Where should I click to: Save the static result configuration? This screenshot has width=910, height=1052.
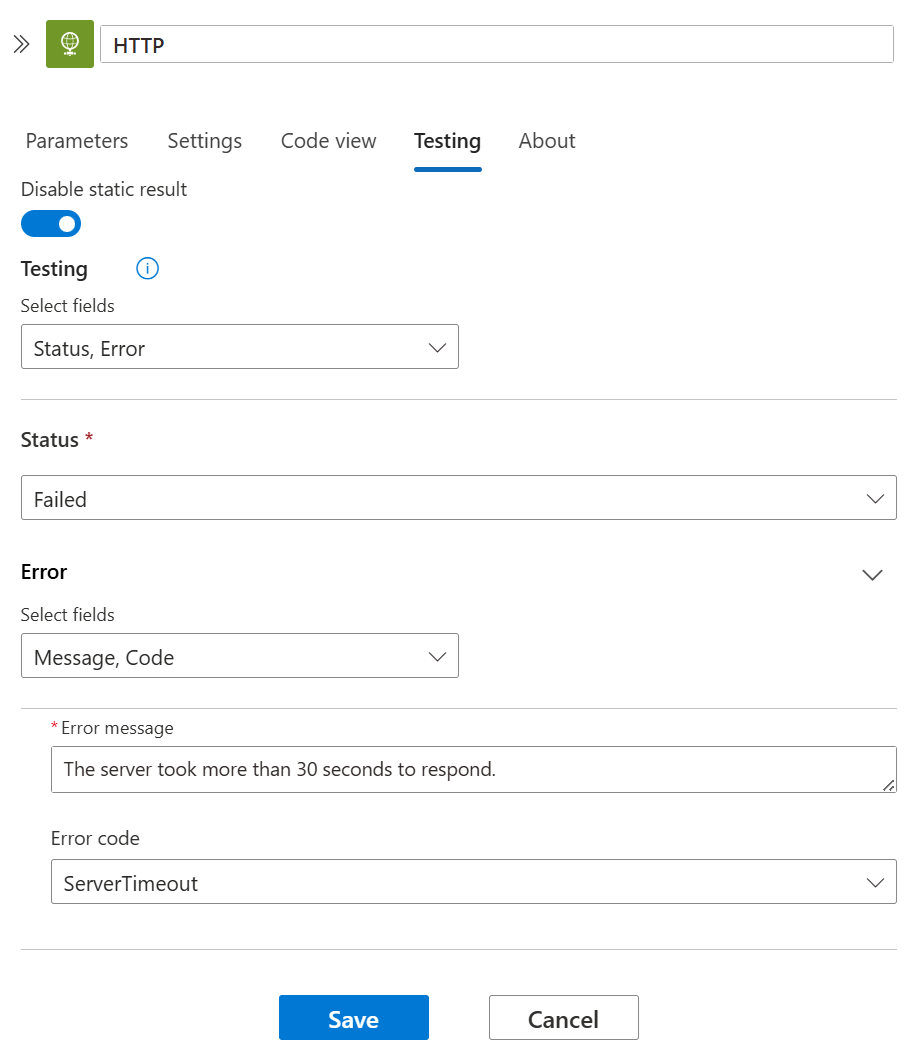point(353,1017)
